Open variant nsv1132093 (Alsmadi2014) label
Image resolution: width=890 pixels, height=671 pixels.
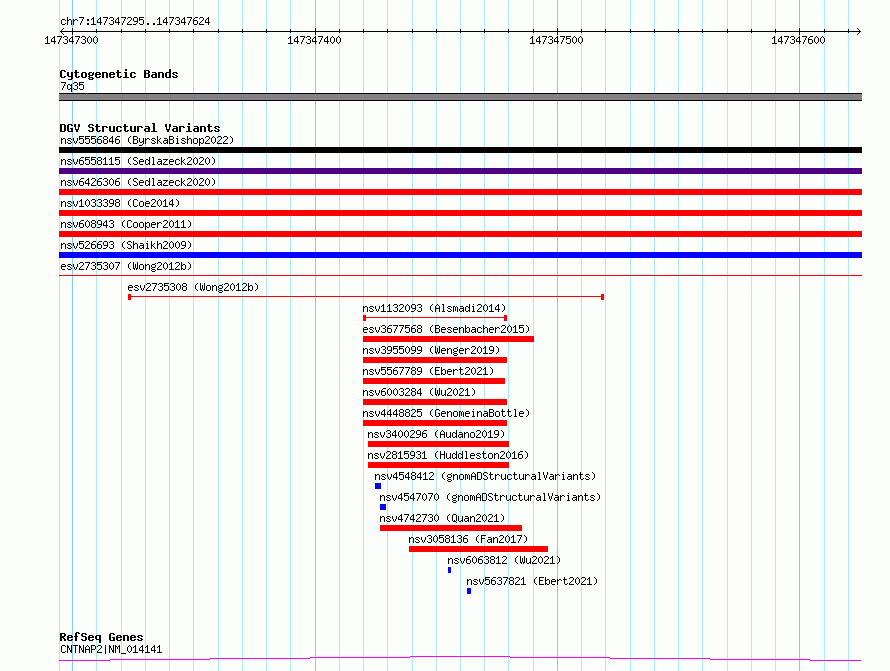click(434, 308)
